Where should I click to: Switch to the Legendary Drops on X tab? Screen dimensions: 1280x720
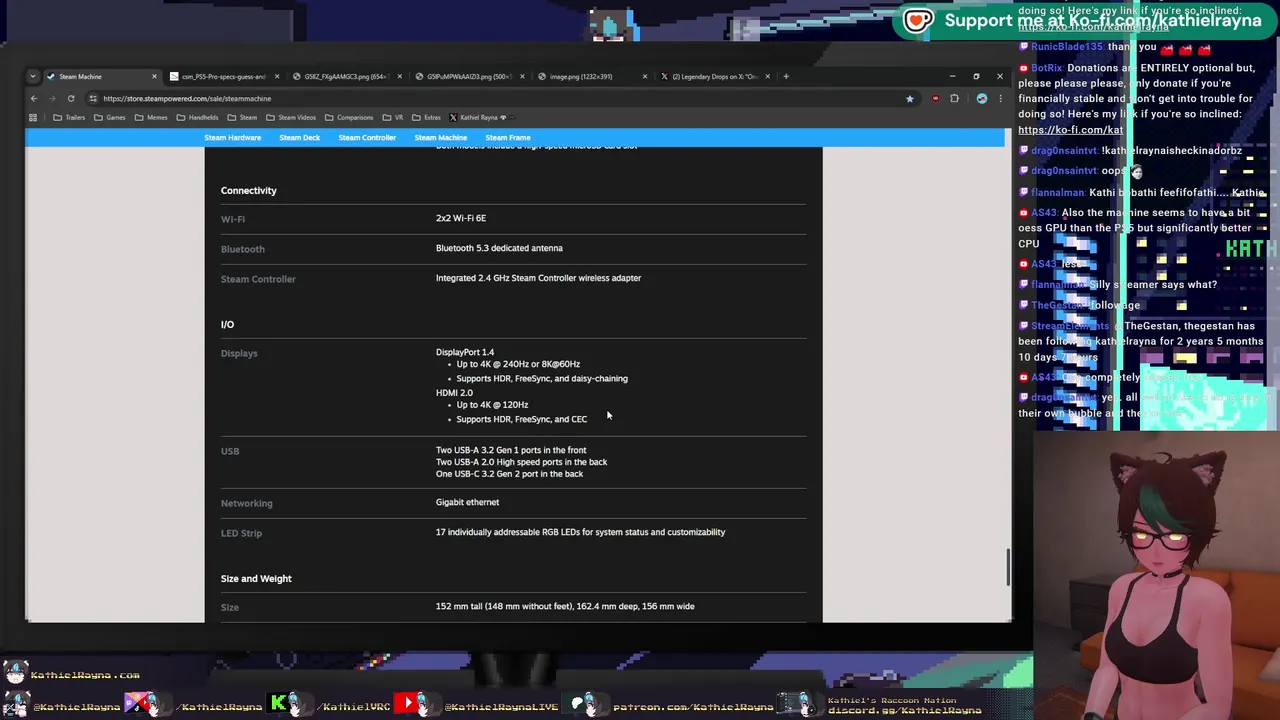coord(714,76)
